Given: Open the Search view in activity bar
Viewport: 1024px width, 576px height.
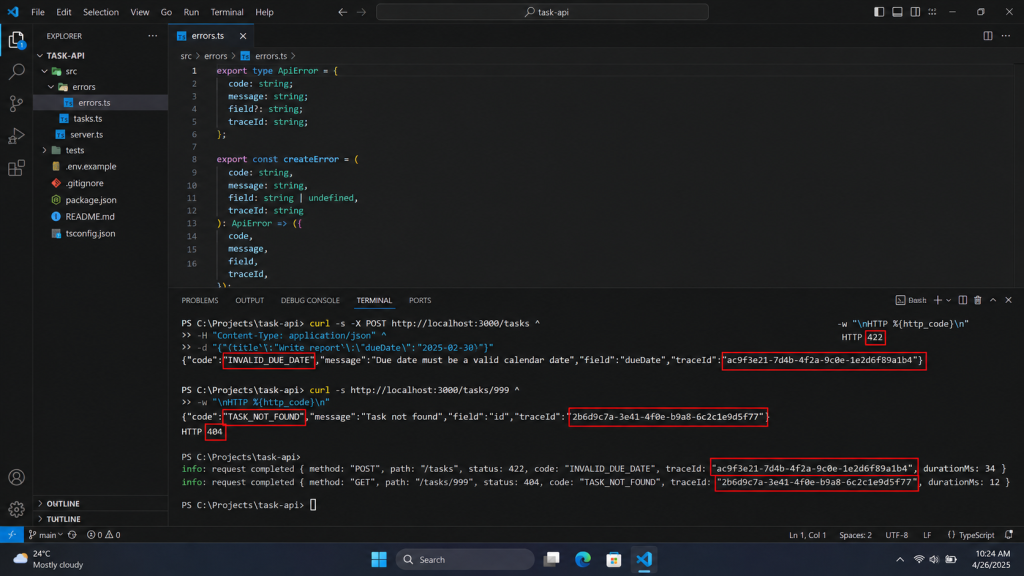Looking at the screenshot, I should click(x=16, y=71).
